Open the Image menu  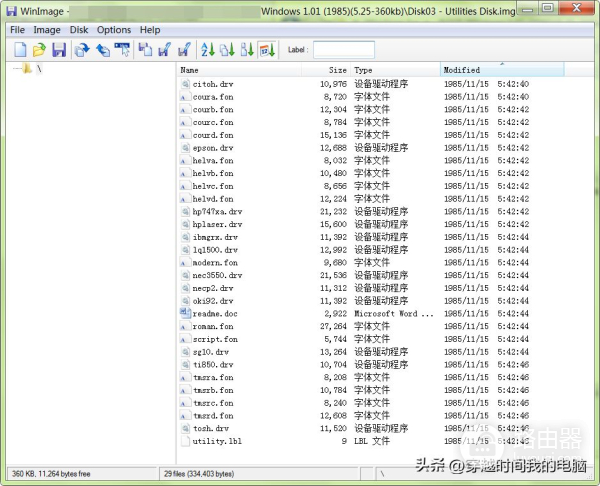[x=47, y=30]
